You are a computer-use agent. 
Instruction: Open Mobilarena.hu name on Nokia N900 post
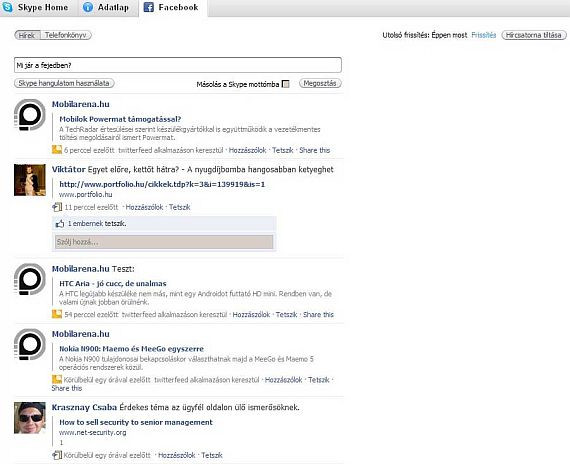tap(80, 334)
